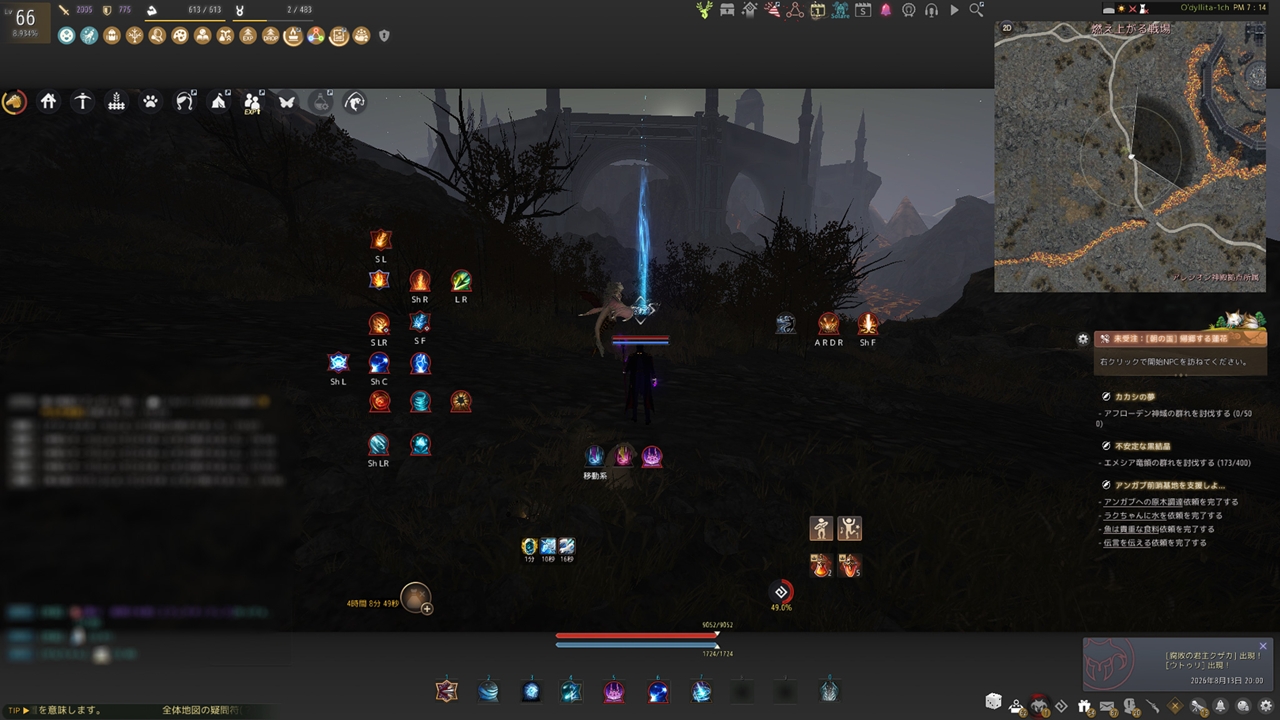Screen dimensions: 1280x720
Task: Open the house residence icon
Action: tap(48, 101)
